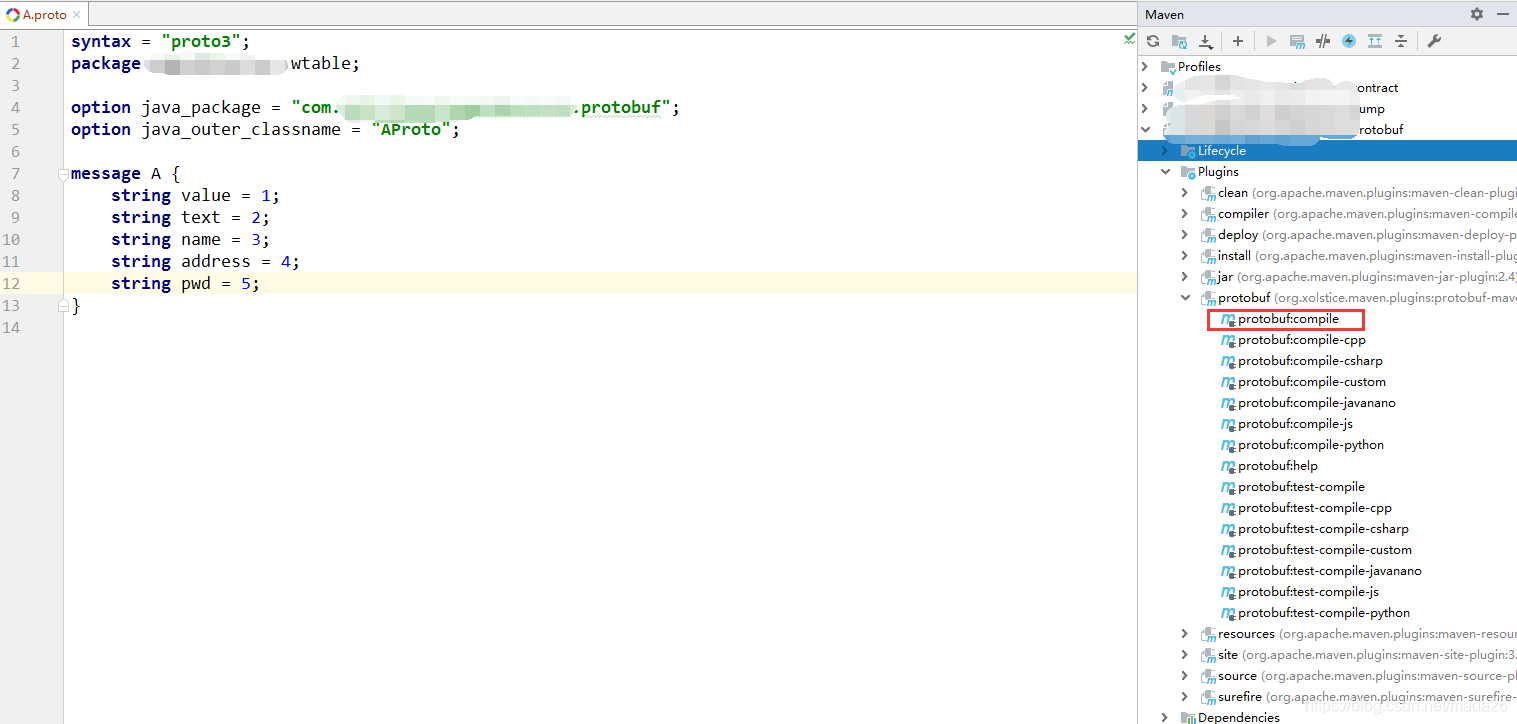Image resolution: width=1517 pixels, height=724 pixels.
Task: Select the protobuf:test-compile-python goal
Action: pos(1324,613)
